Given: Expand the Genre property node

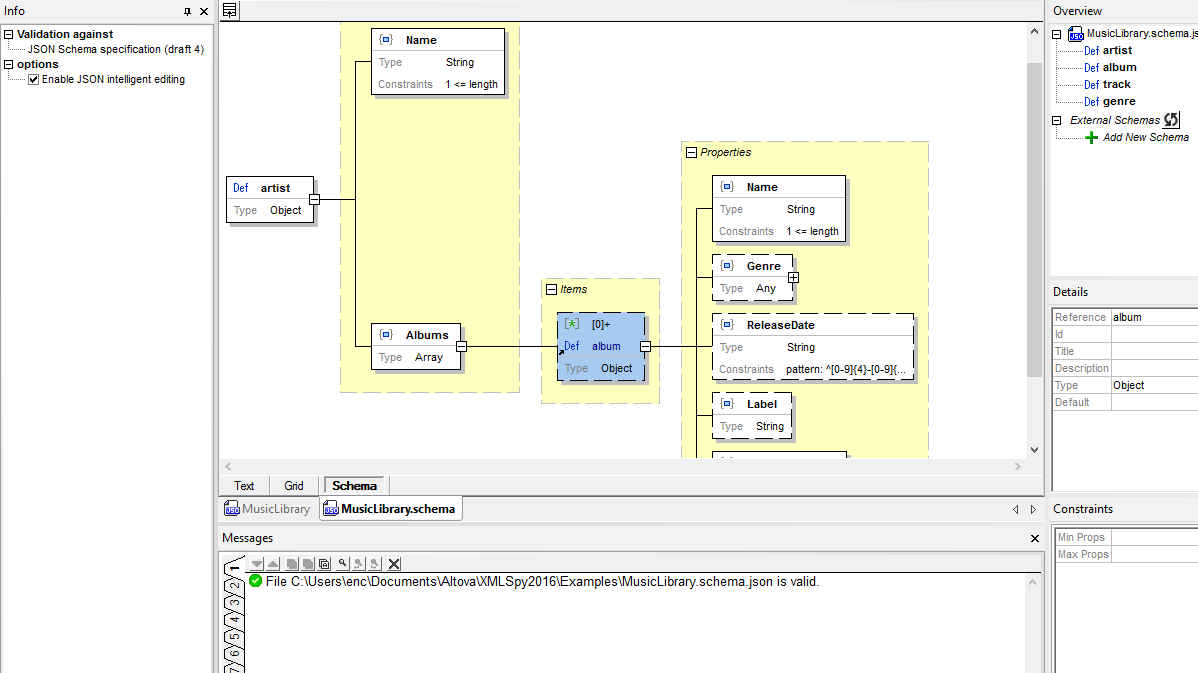Looking at the screenshot, I should tap(793, 277).
